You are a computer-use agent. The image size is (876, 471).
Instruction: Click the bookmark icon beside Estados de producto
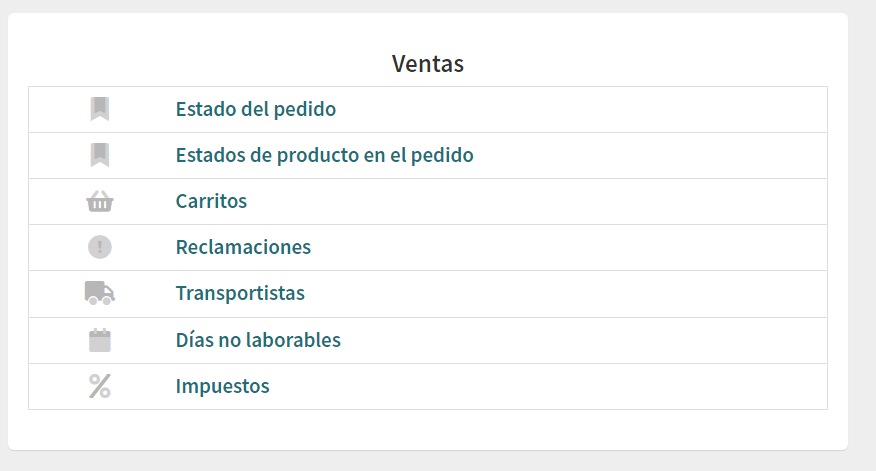(x=99, y=155)
